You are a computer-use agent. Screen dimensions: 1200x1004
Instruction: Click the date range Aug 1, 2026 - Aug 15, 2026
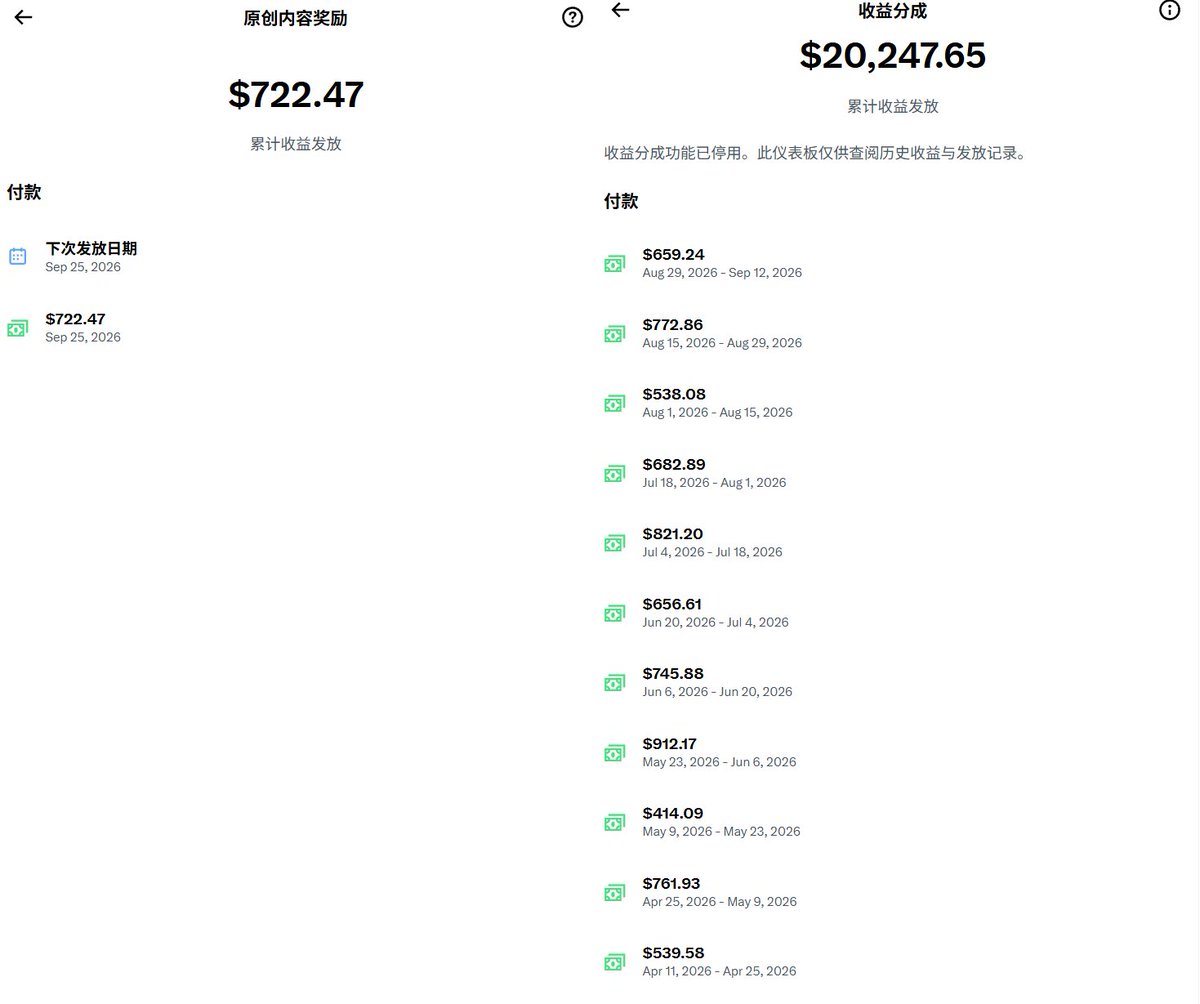pos(718,413)
